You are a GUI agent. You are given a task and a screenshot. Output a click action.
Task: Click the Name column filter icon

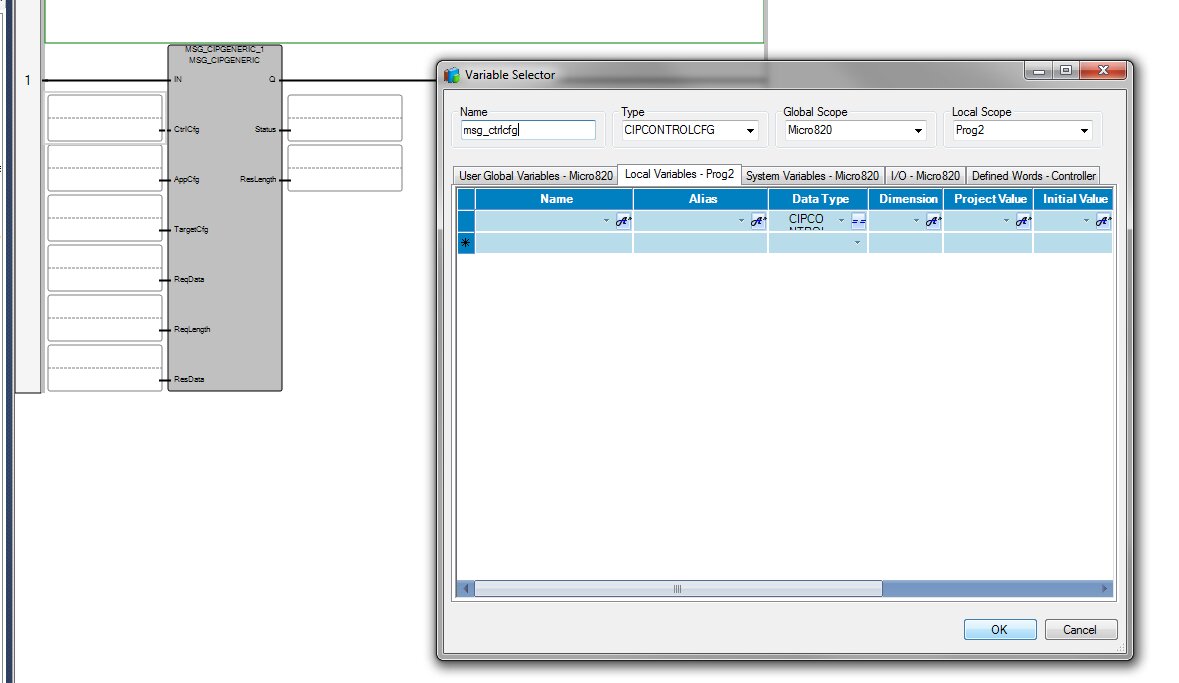pyautogui.click(x=623, y=221)
